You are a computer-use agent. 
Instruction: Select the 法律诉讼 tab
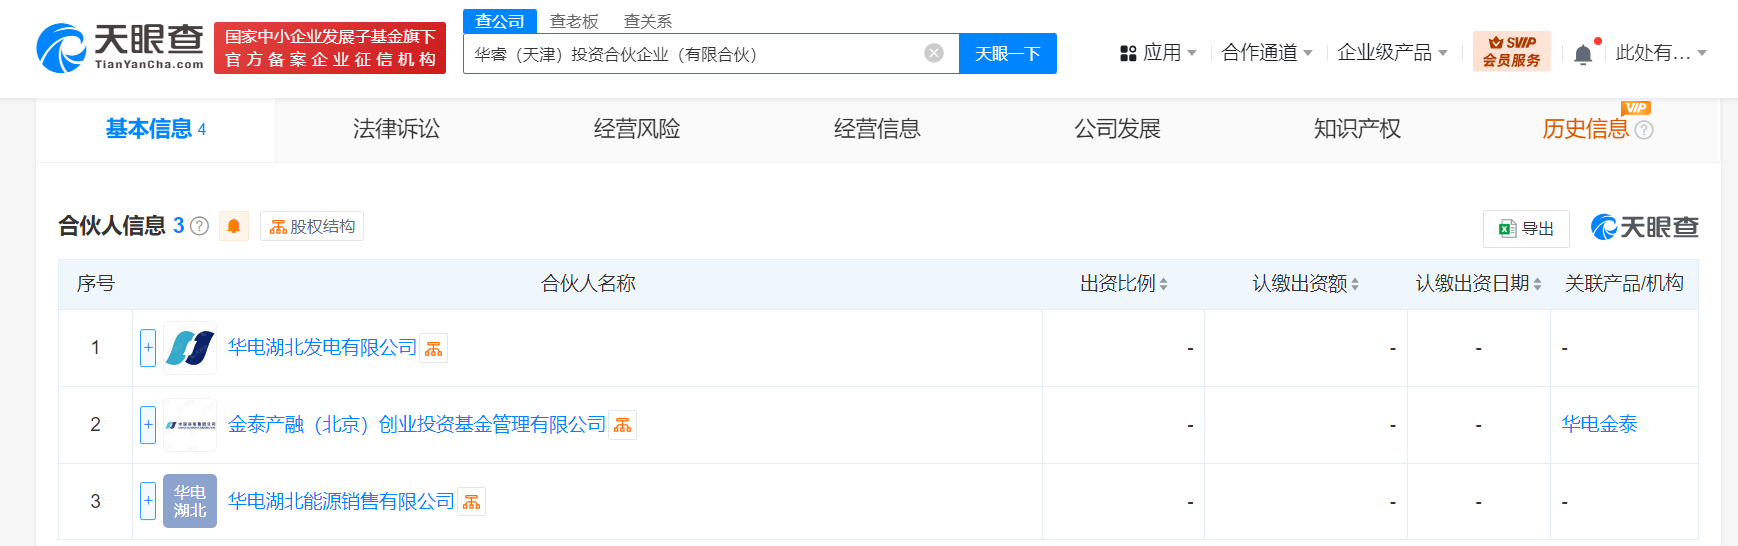point(396,129)
